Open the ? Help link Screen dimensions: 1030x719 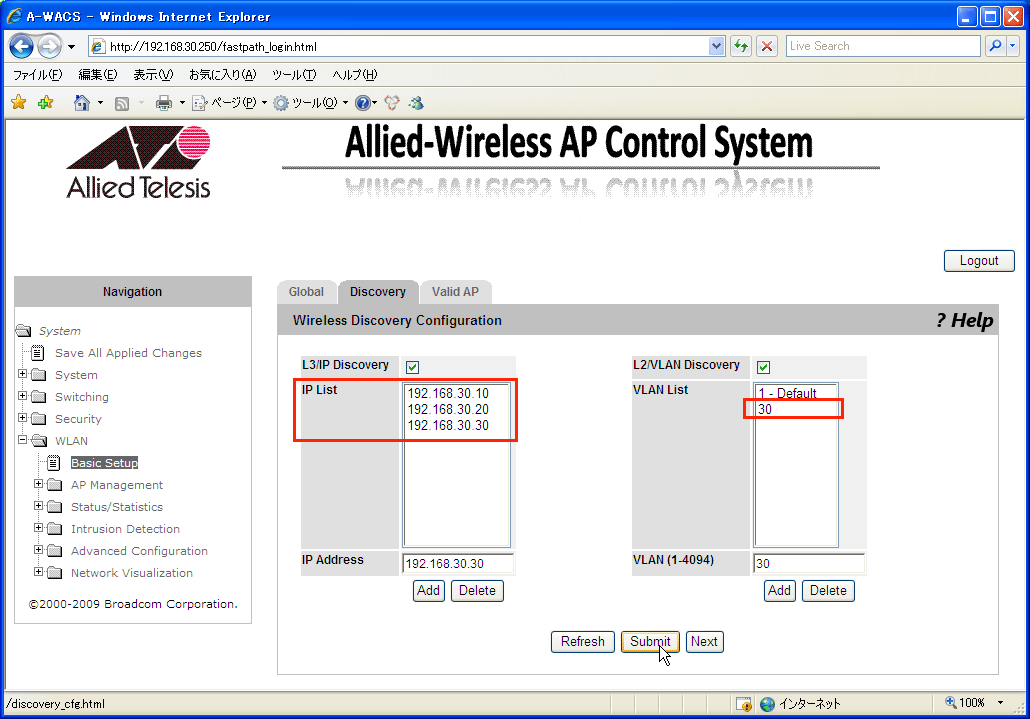(x=964, y=320)
